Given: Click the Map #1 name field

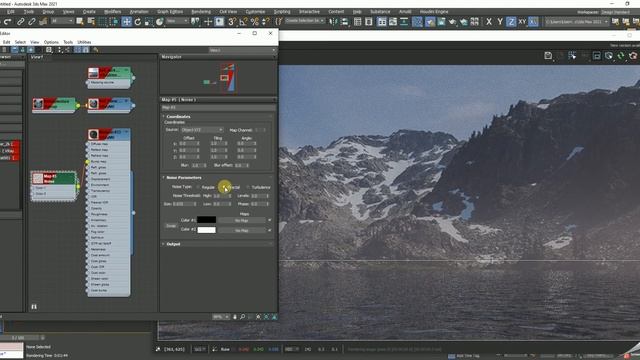Looking at the screenshot, I should 218,108.
